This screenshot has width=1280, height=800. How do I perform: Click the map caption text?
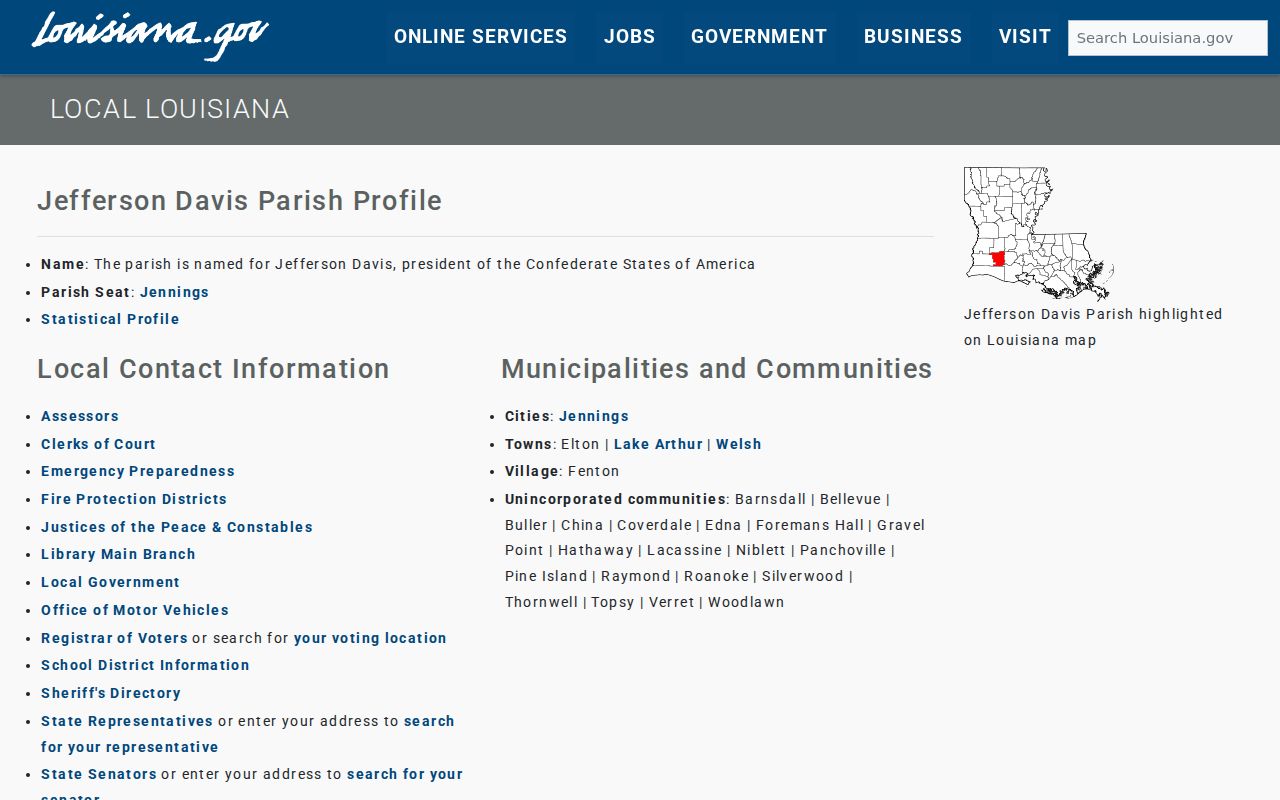[1093, 327]
